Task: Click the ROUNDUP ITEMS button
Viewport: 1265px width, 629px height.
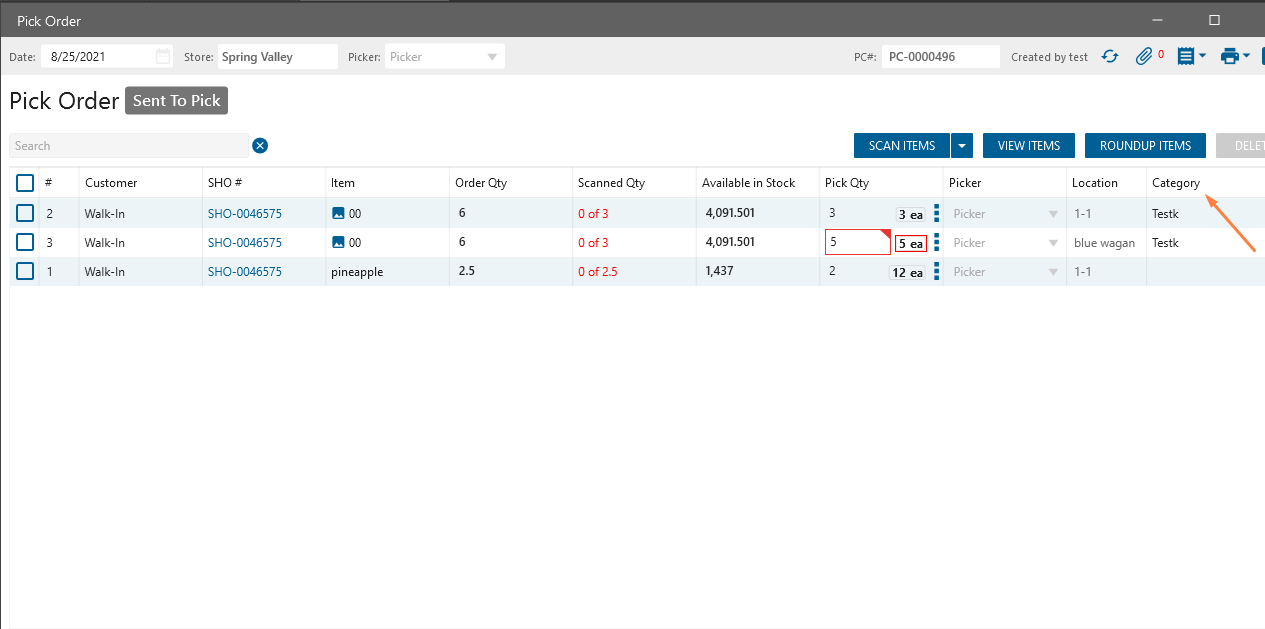Action: point(1145,146)
